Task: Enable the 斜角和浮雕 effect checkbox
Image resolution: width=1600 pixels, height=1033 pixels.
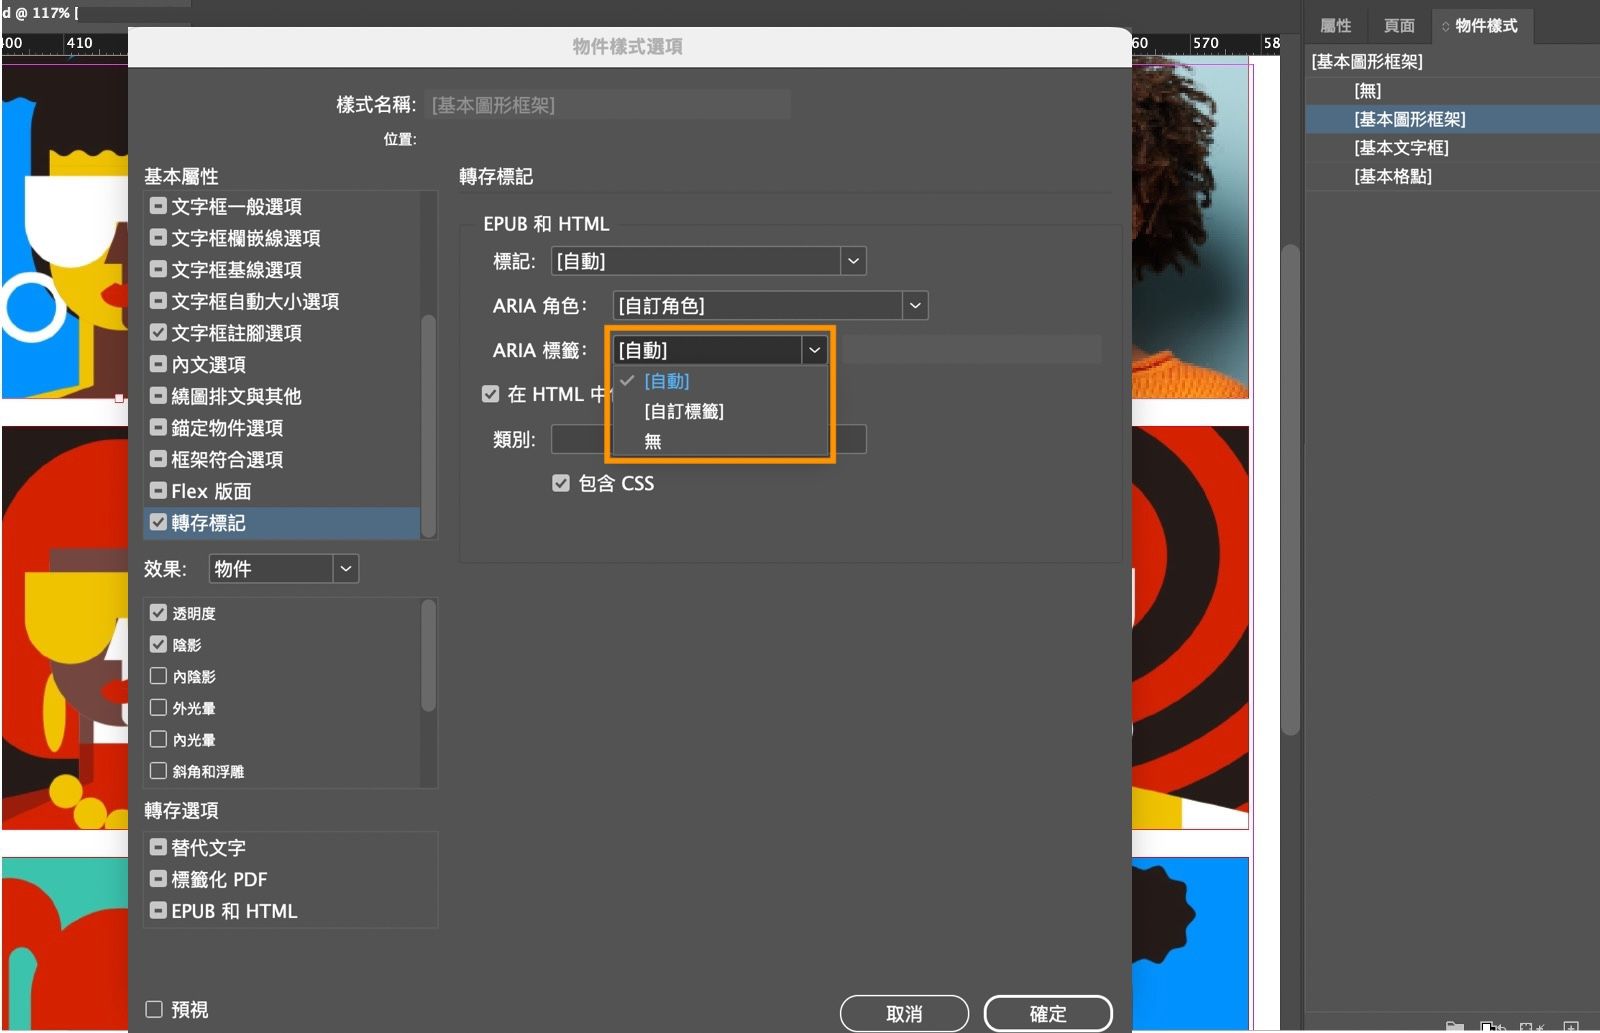Action: tap(158, 771)
